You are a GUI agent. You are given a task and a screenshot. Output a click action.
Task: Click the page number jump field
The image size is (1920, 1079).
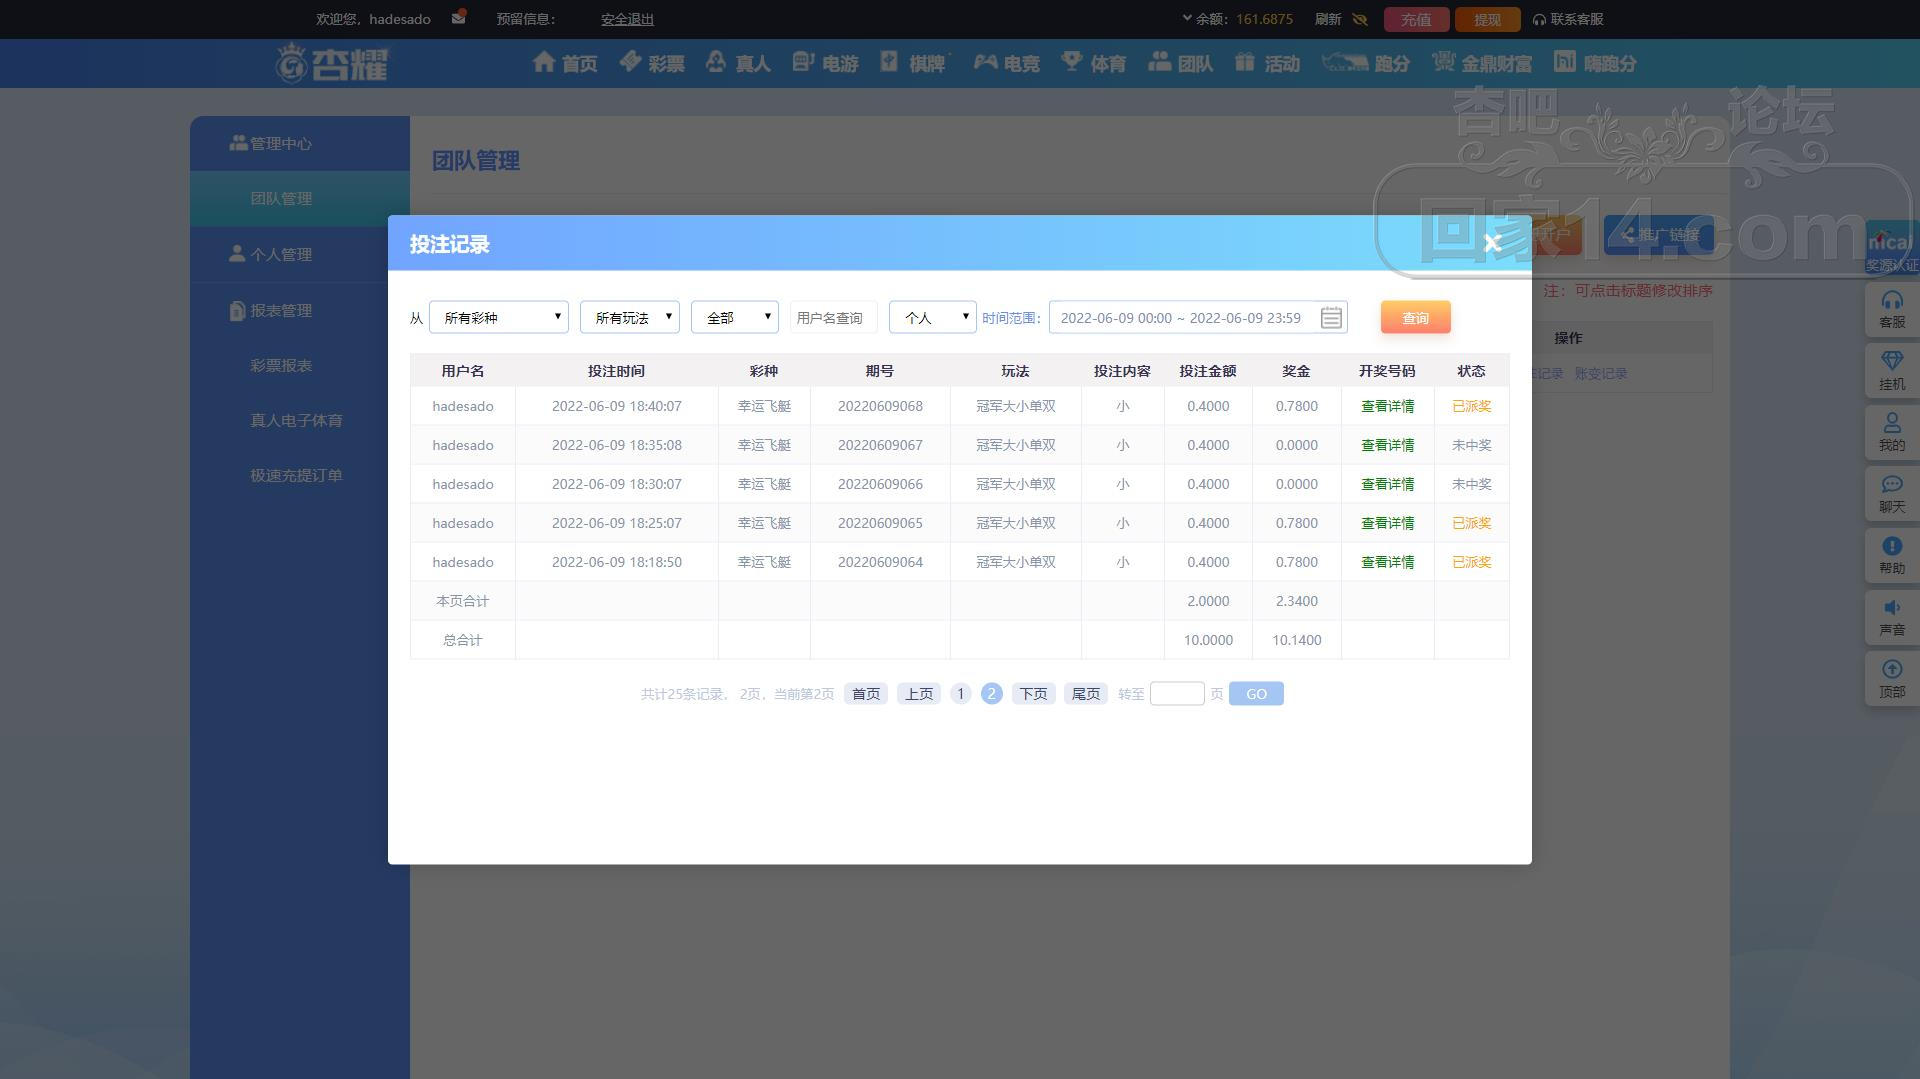[1177, 693]
